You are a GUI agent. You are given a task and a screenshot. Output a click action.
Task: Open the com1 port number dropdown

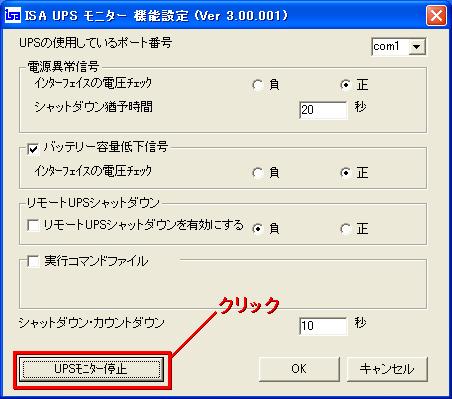point(416,47)
